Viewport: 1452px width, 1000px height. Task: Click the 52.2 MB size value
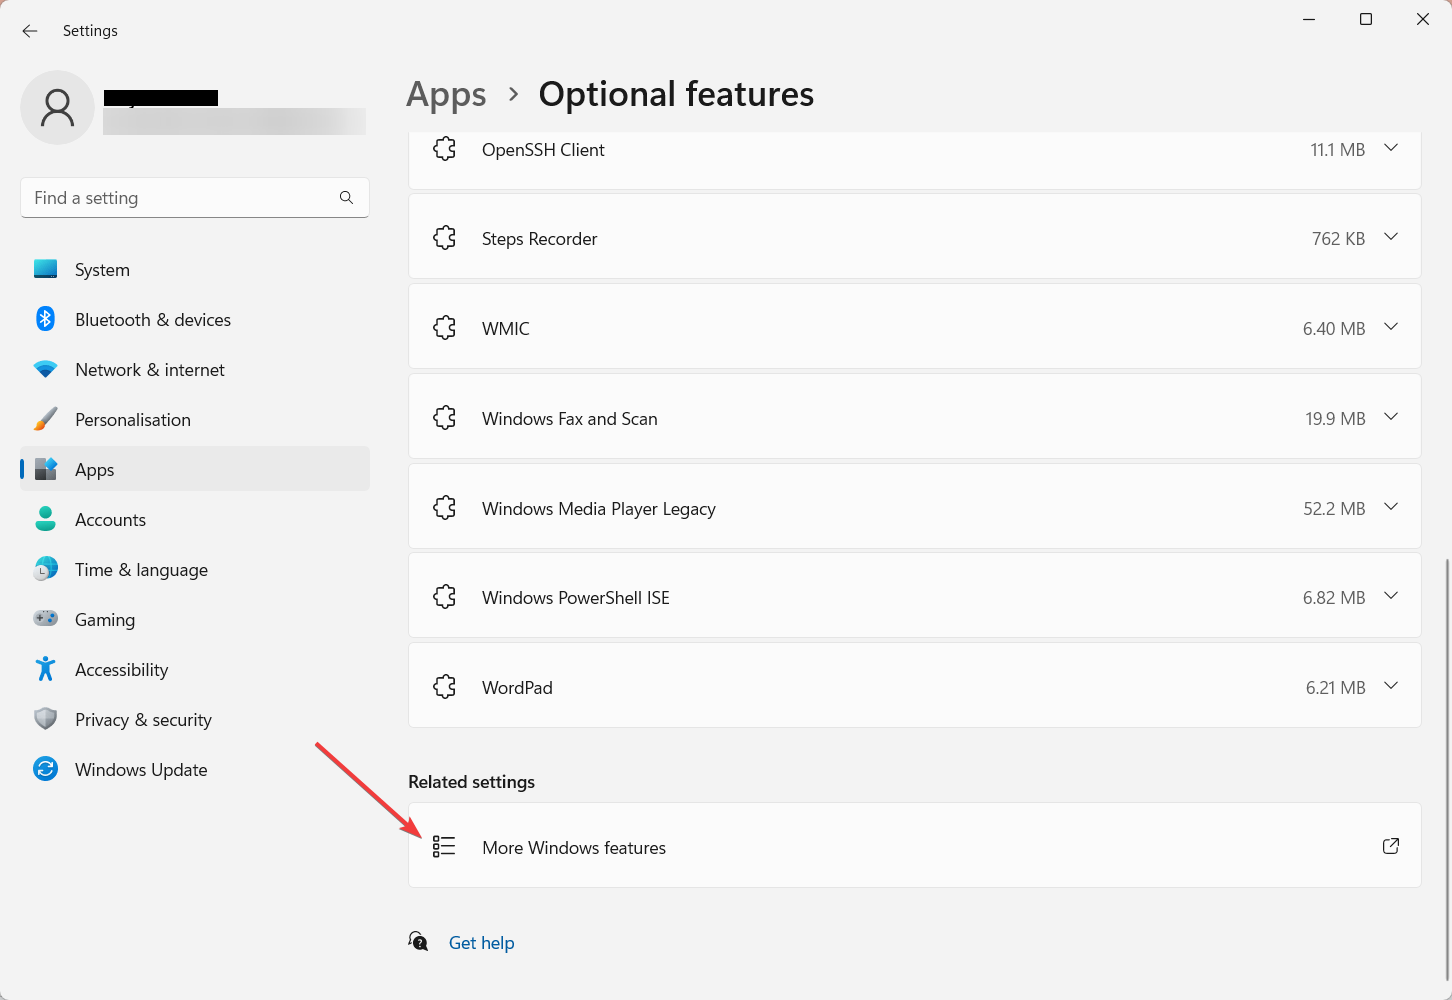(x=1334, y=509)
